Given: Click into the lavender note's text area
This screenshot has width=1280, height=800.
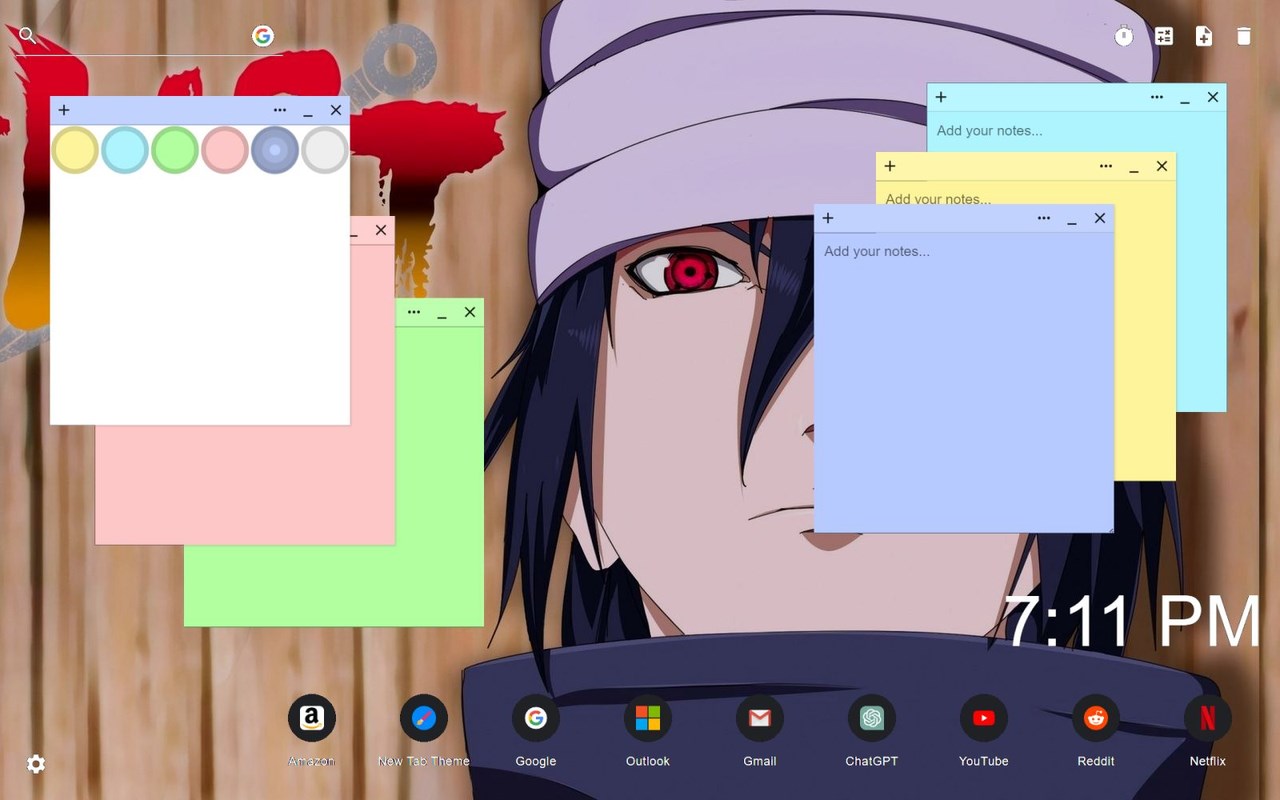Looking at the screenshot, I should click(x=964, y=382).
